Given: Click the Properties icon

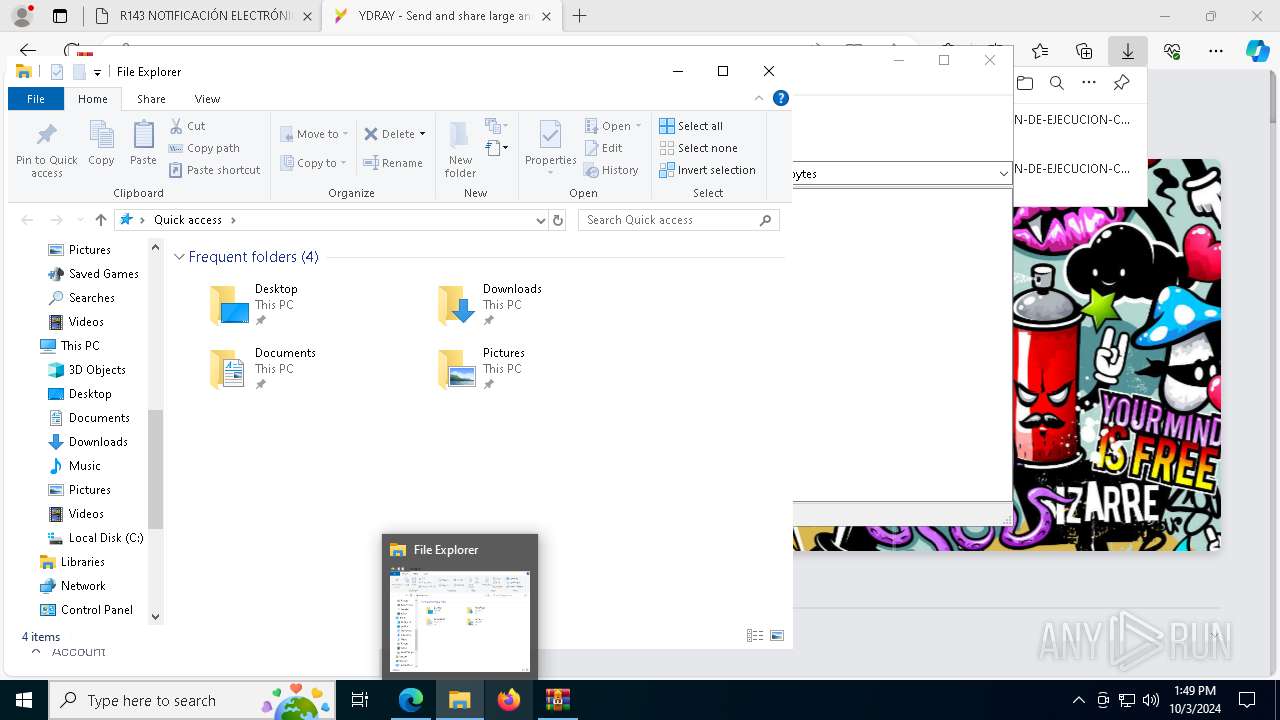Looking at the screenshot, I should [550, 146].
